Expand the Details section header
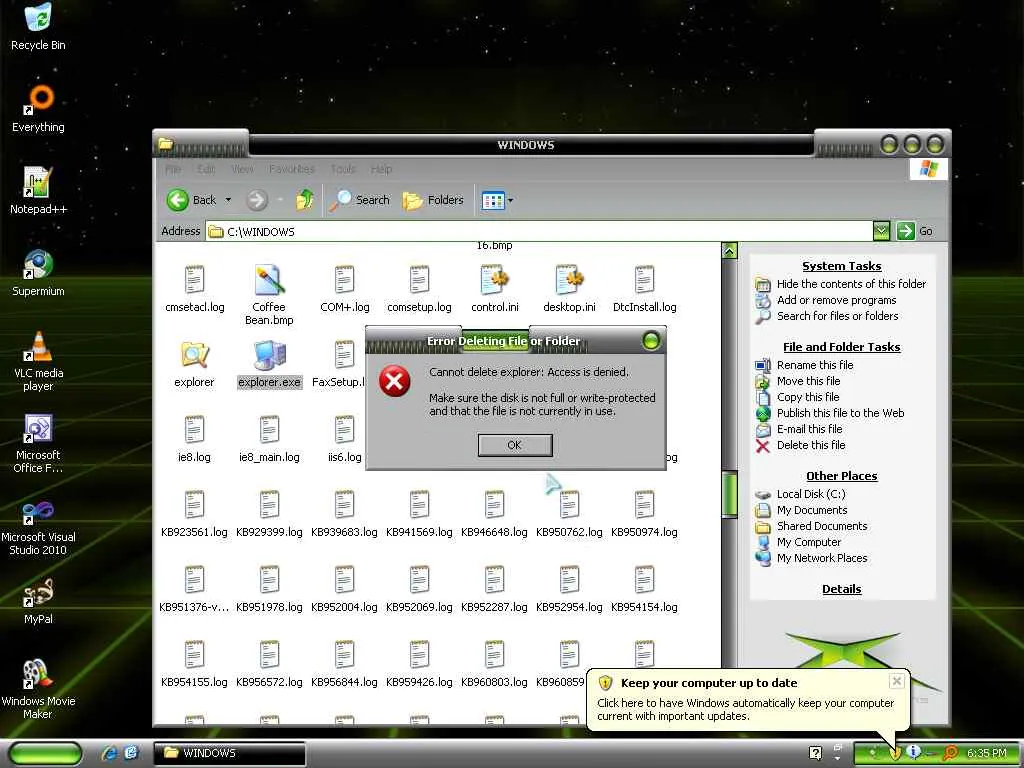This screenshot has width=1024, height=768. [x=841, y=589]
